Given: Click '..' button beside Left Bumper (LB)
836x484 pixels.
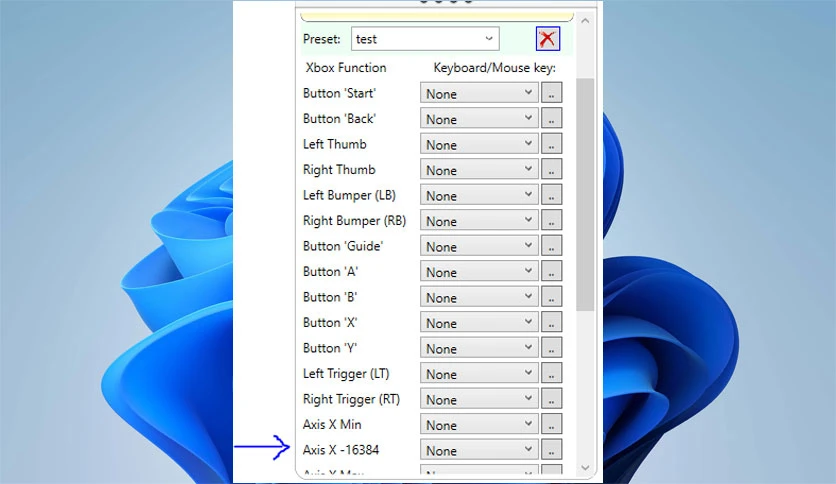Looking at the screenshot, I should click(x=551, y=195).
